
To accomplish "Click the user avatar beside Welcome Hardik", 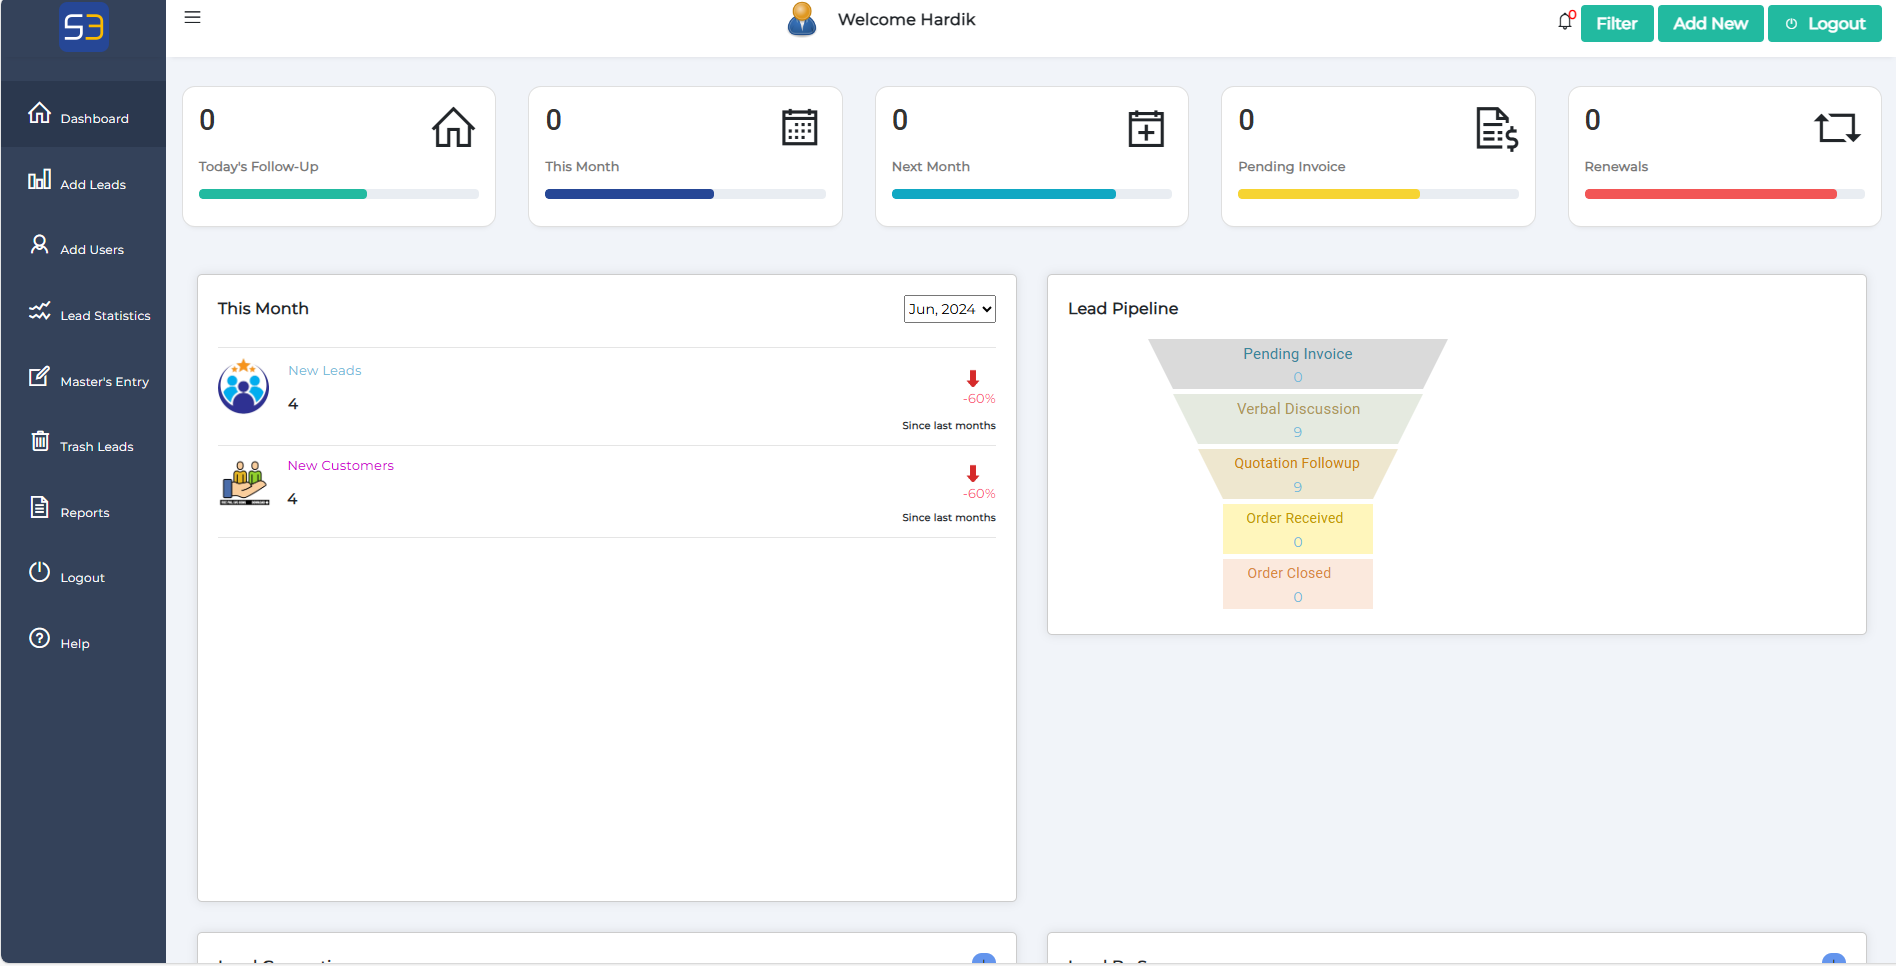I will [802, 20].
